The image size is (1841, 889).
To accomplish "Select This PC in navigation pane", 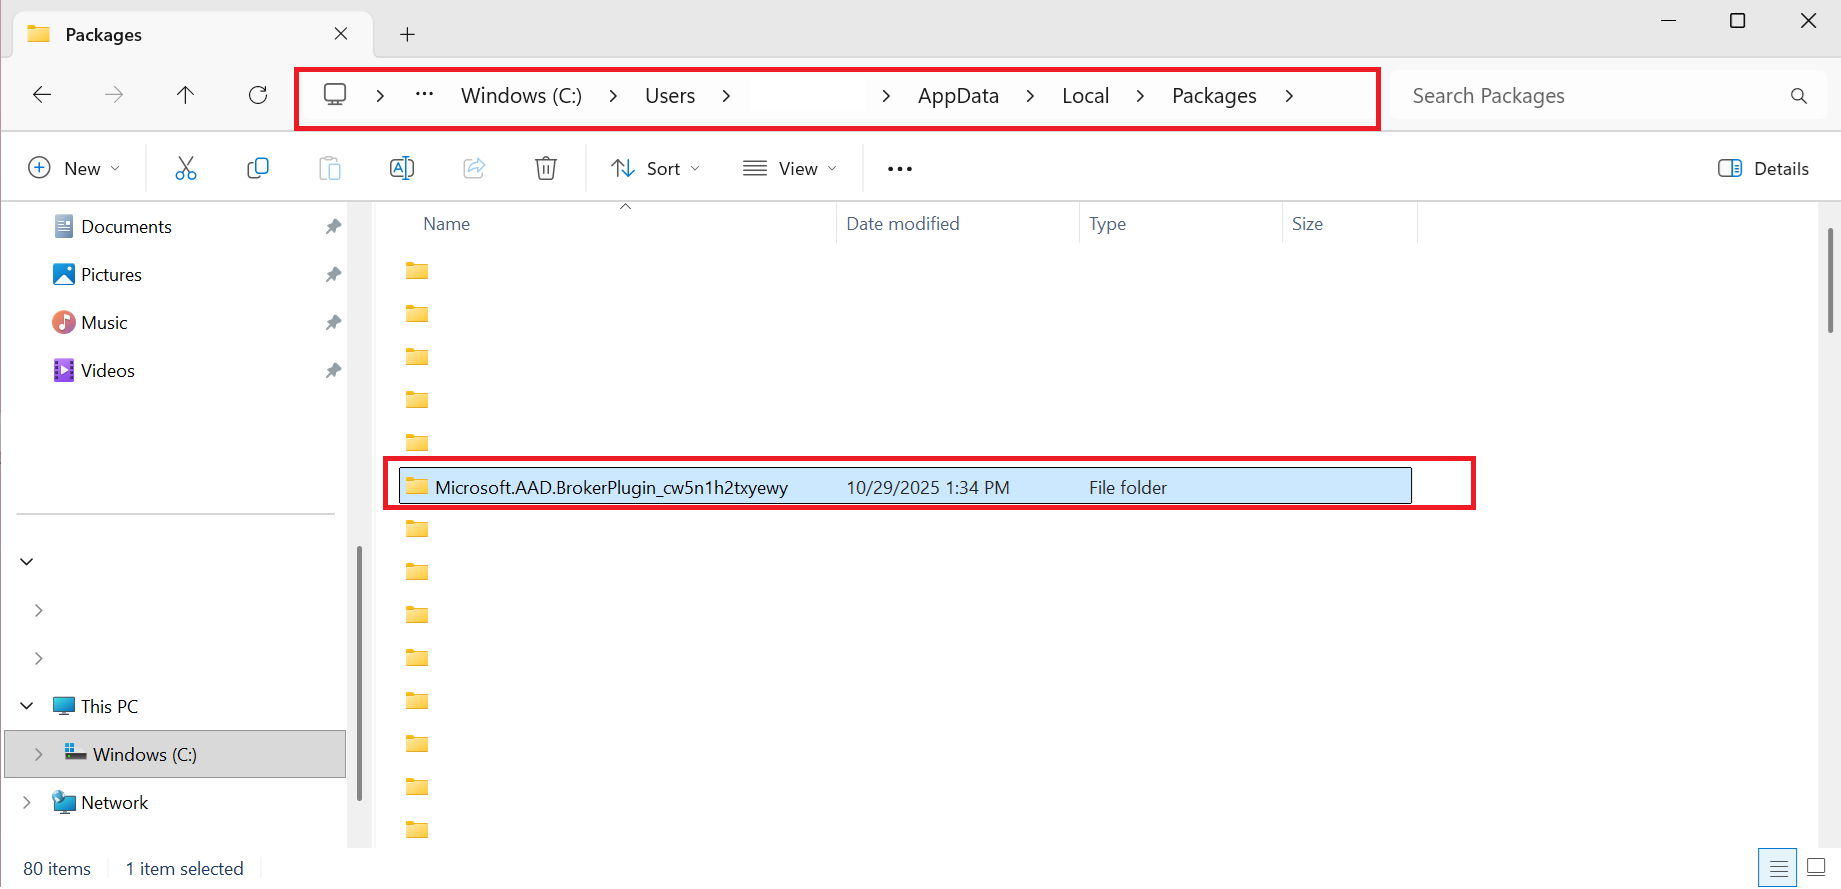I will click(x=109, y=706).
